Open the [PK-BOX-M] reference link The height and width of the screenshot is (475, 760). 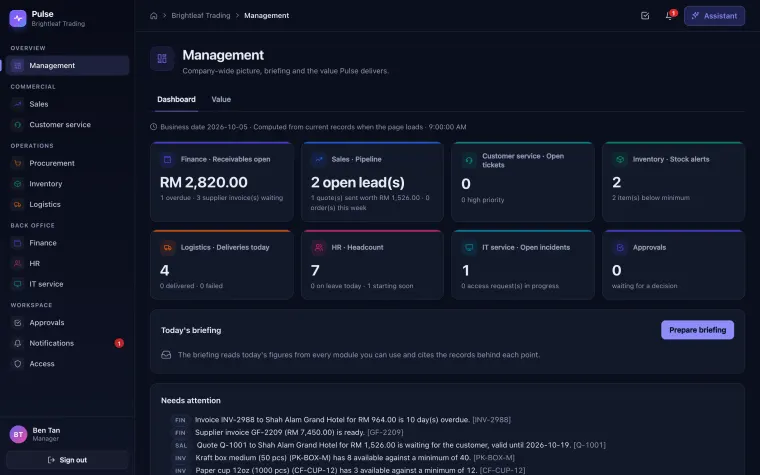(494, 458)
